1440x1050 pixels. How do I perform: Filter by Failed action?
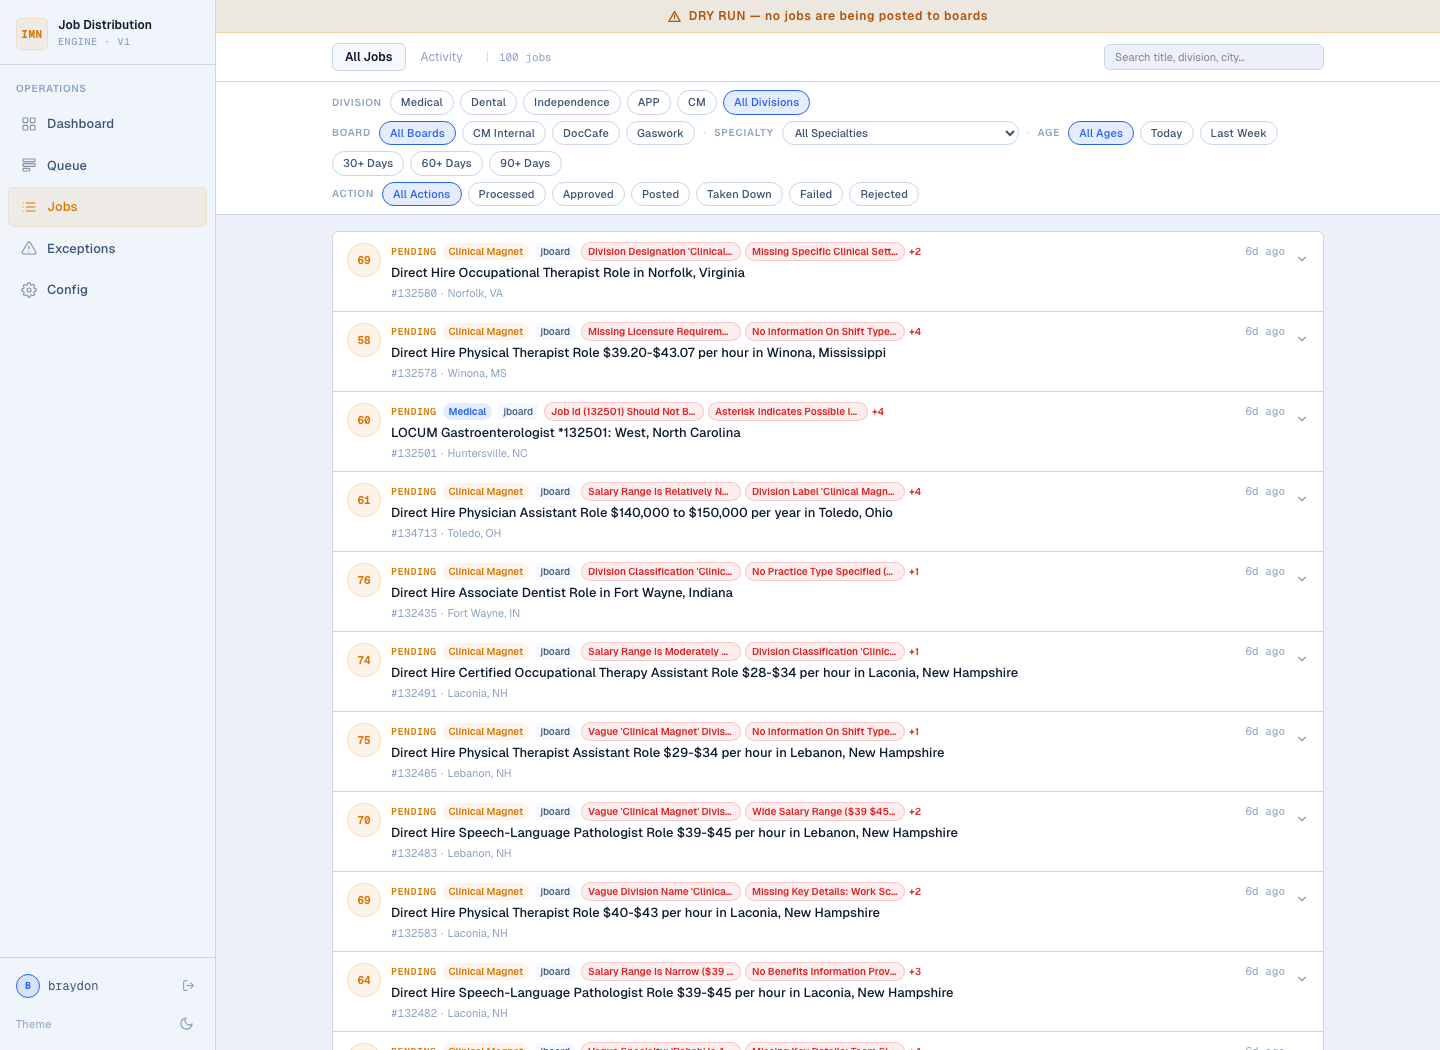816,194
